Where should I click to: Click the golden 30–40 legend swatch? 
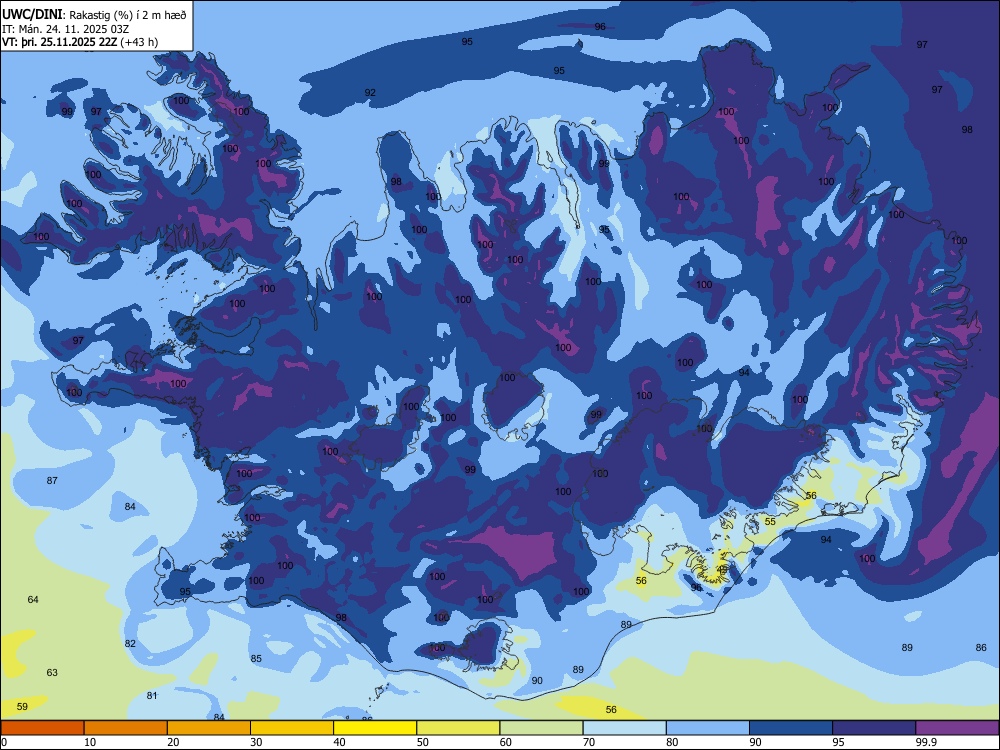(x=292, y=728)
